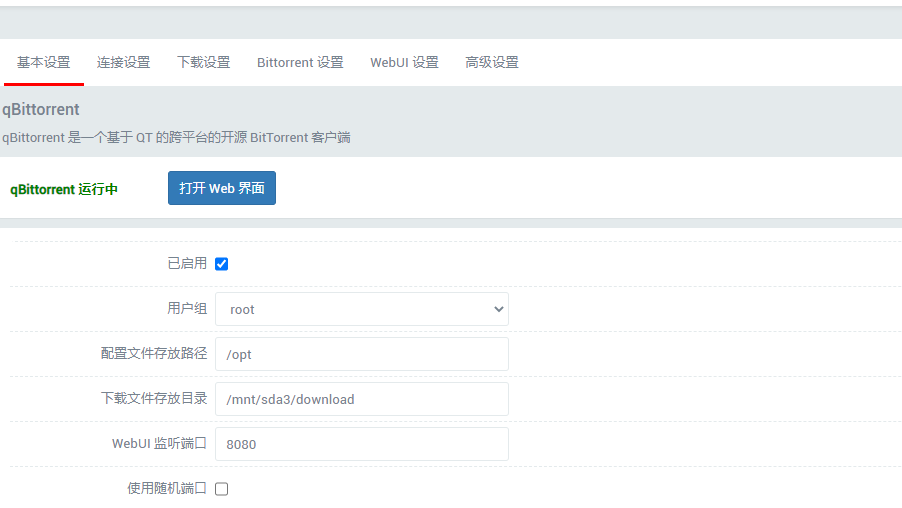Viewport: 902px width, 508px height.
Task: Click the 下载文件存放目录 input field
Action: pyautogui.click(x=362, y=399)
